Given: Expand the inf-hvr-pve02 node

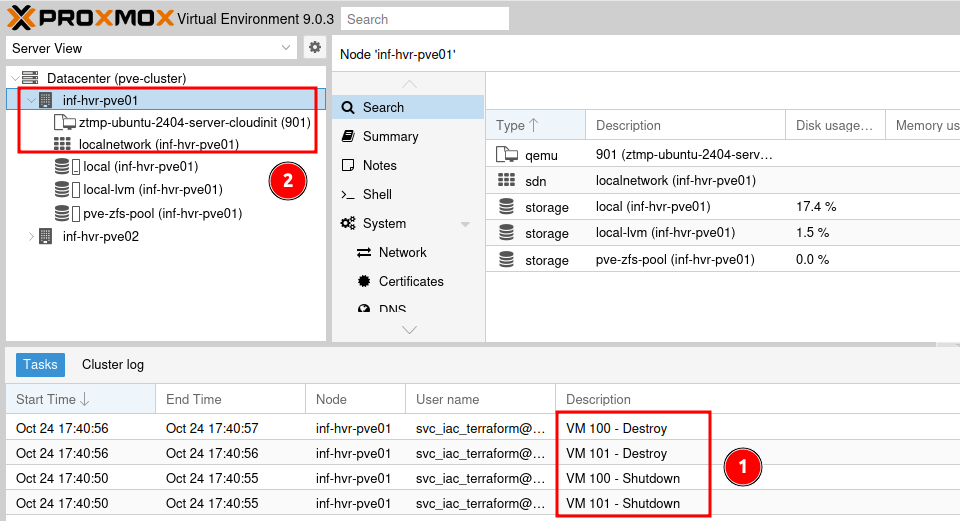Looking at the screenshot, I should (30, 237).
